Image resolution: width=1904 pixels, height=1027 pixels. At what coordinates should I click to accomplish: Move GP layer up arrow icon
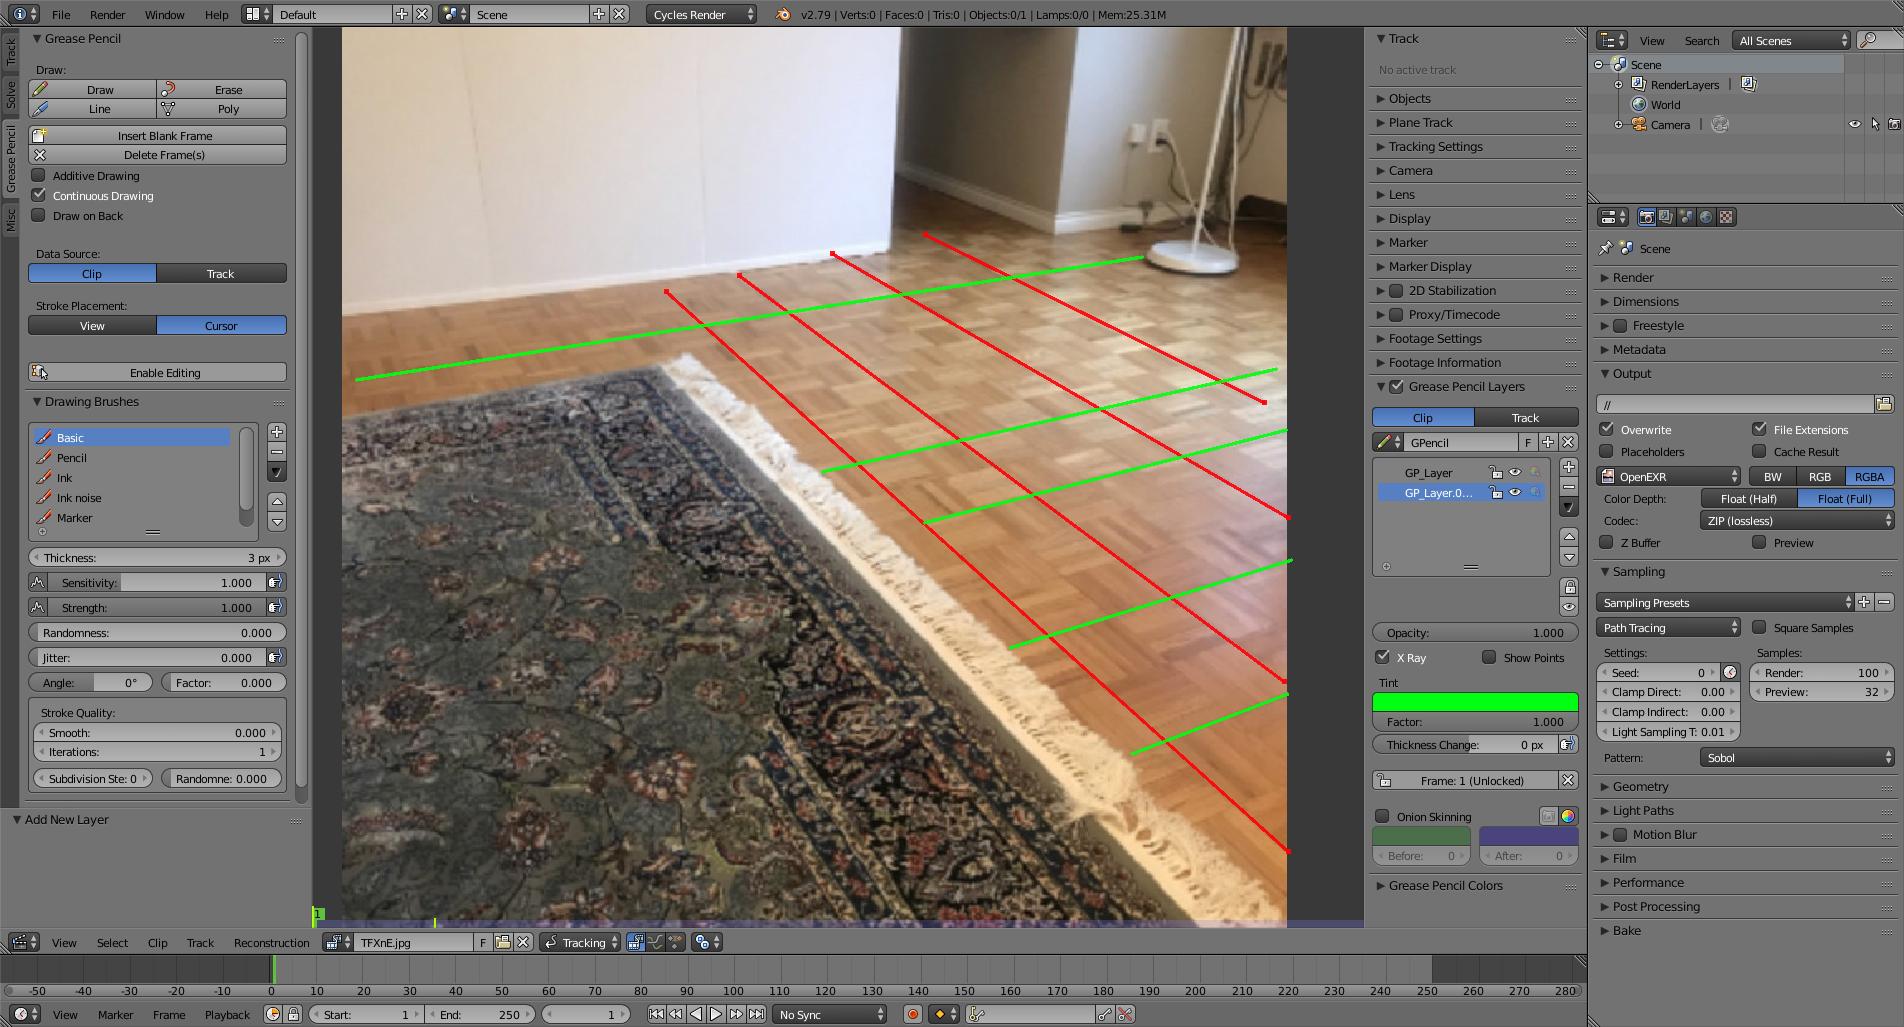[x=1569, y=537]
